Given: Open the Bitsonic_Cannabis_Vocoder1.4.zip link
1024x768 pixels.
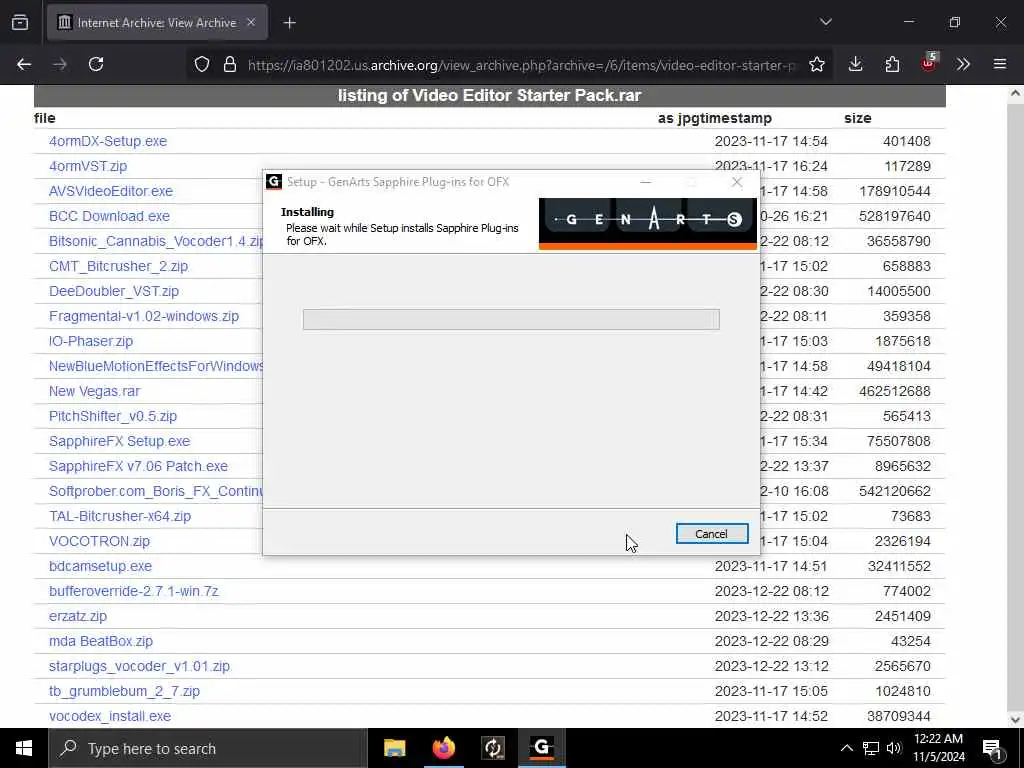Looking at the screenshot, I should (x=155, y=242).
